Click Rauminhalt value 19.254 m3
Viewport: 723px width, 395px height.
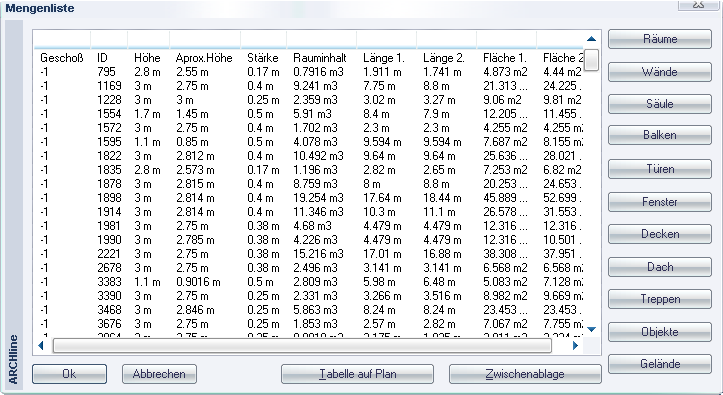[x=318, y=198]
